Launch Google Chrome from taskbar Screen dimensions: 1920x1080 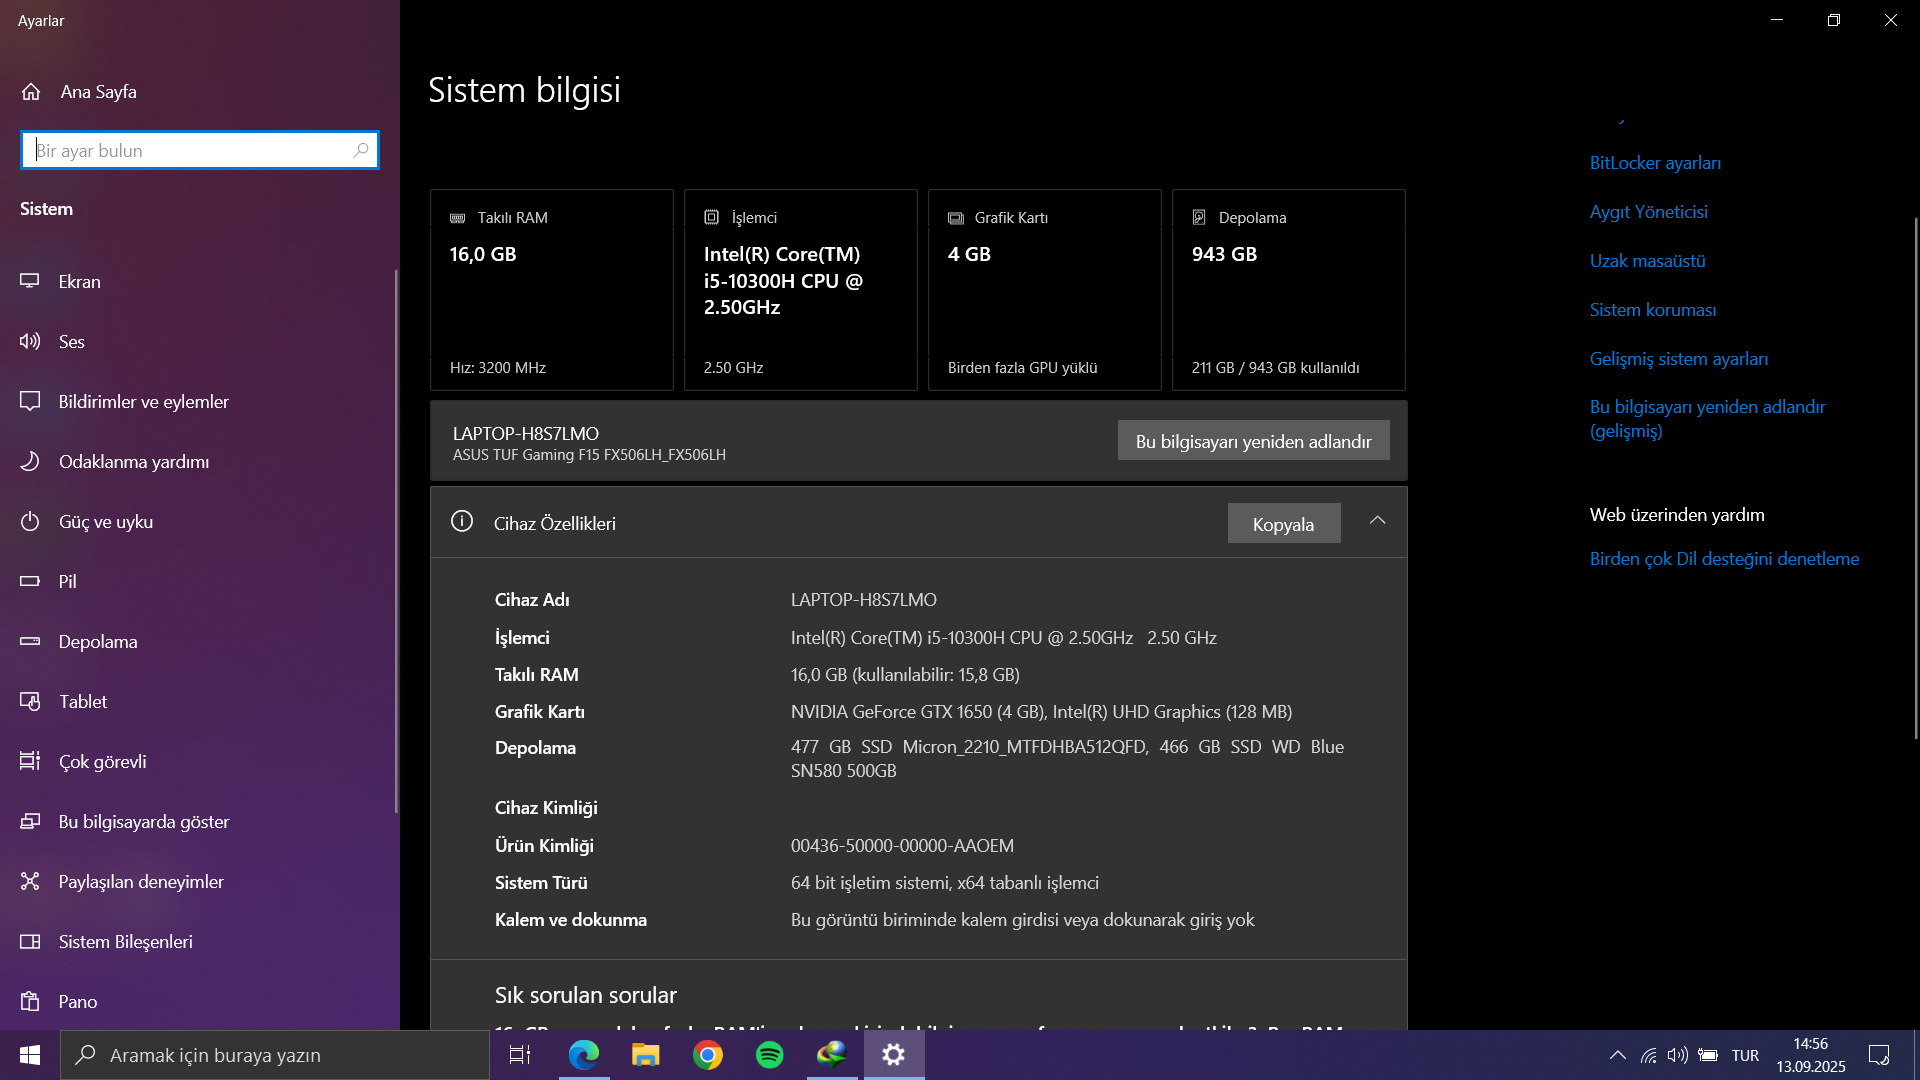pos(707,1055)
